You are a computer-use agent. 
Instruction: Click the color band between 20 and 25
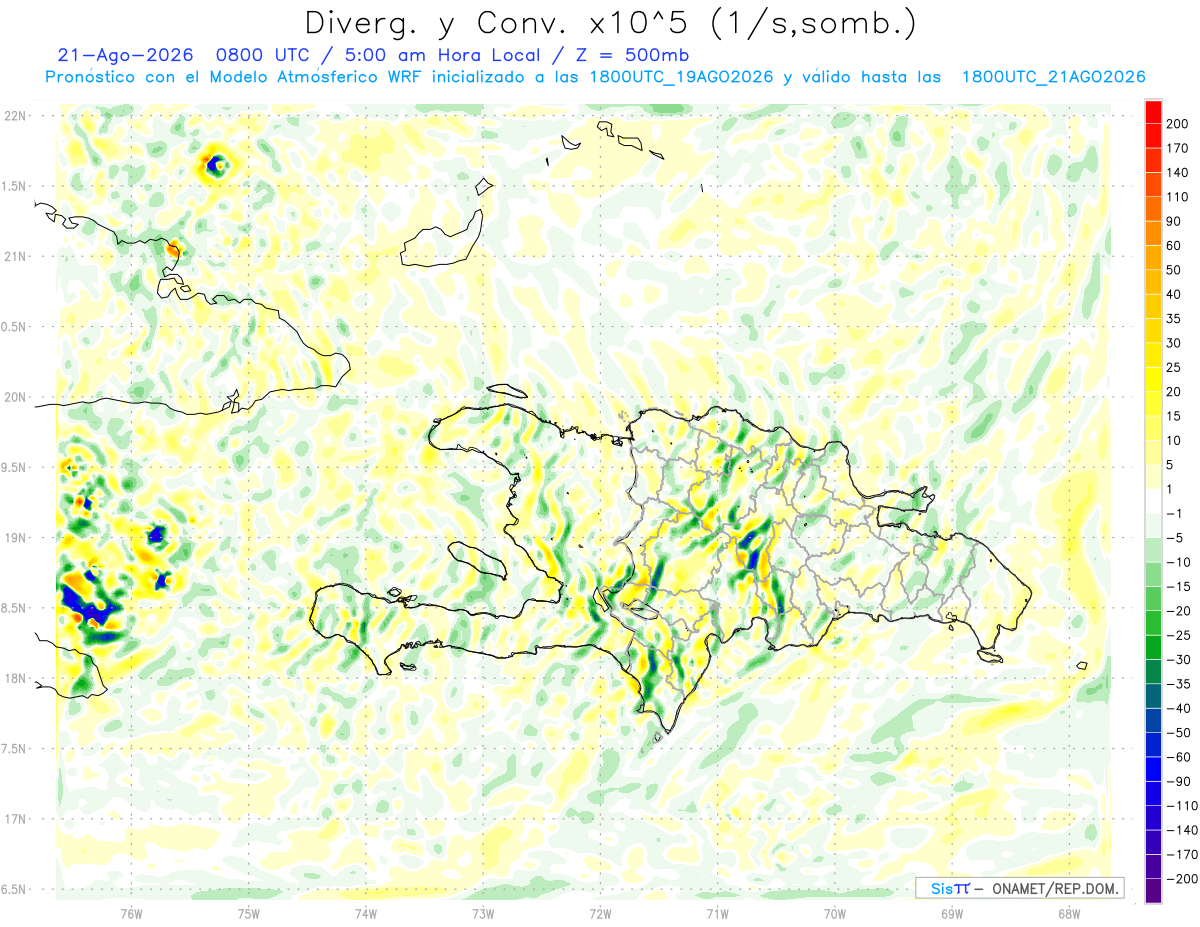pyautogui.click(x=1153, y=380)
